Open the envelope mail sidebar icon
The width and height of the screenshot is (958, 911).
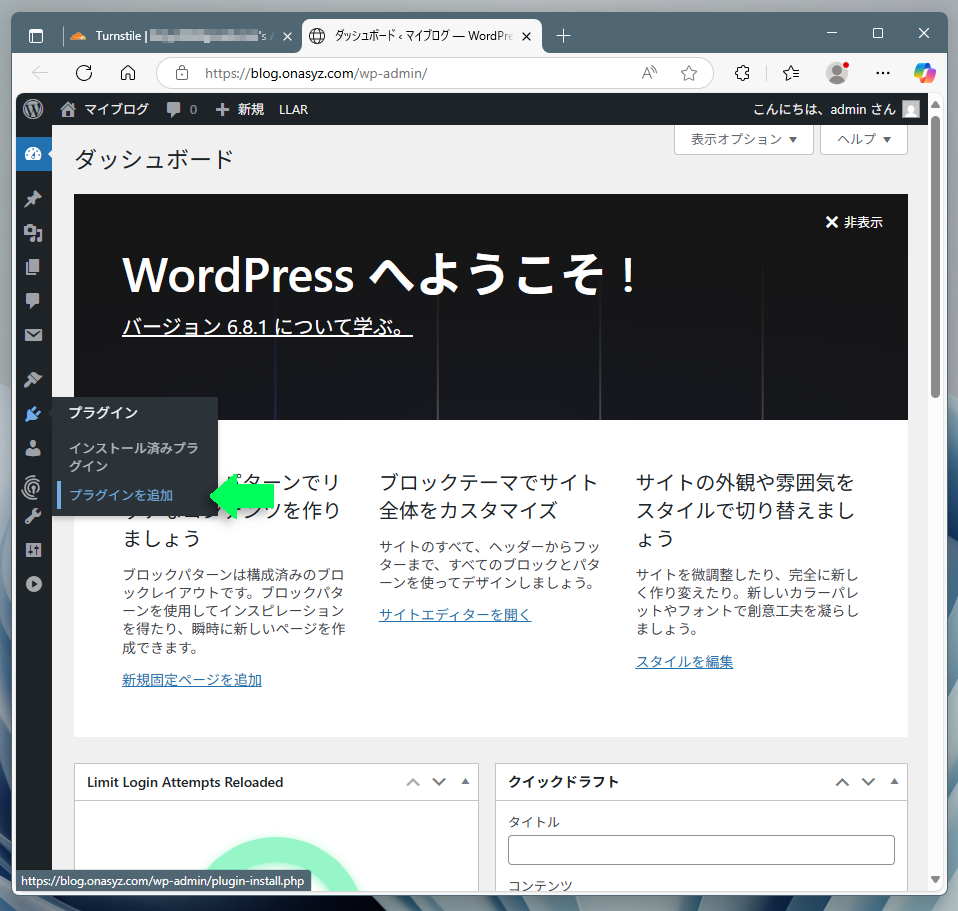click(x=33, y=335)
